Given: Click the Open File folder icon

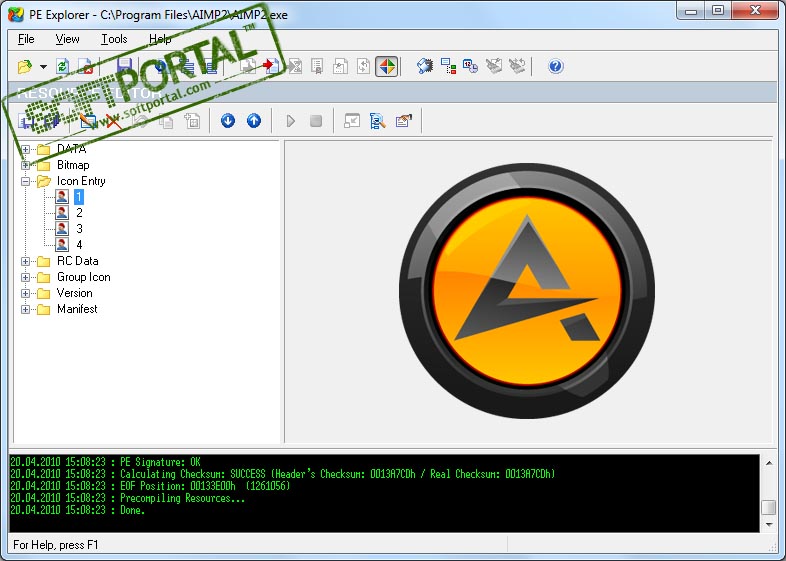Looking at the screenshot, I should [25, 66].
